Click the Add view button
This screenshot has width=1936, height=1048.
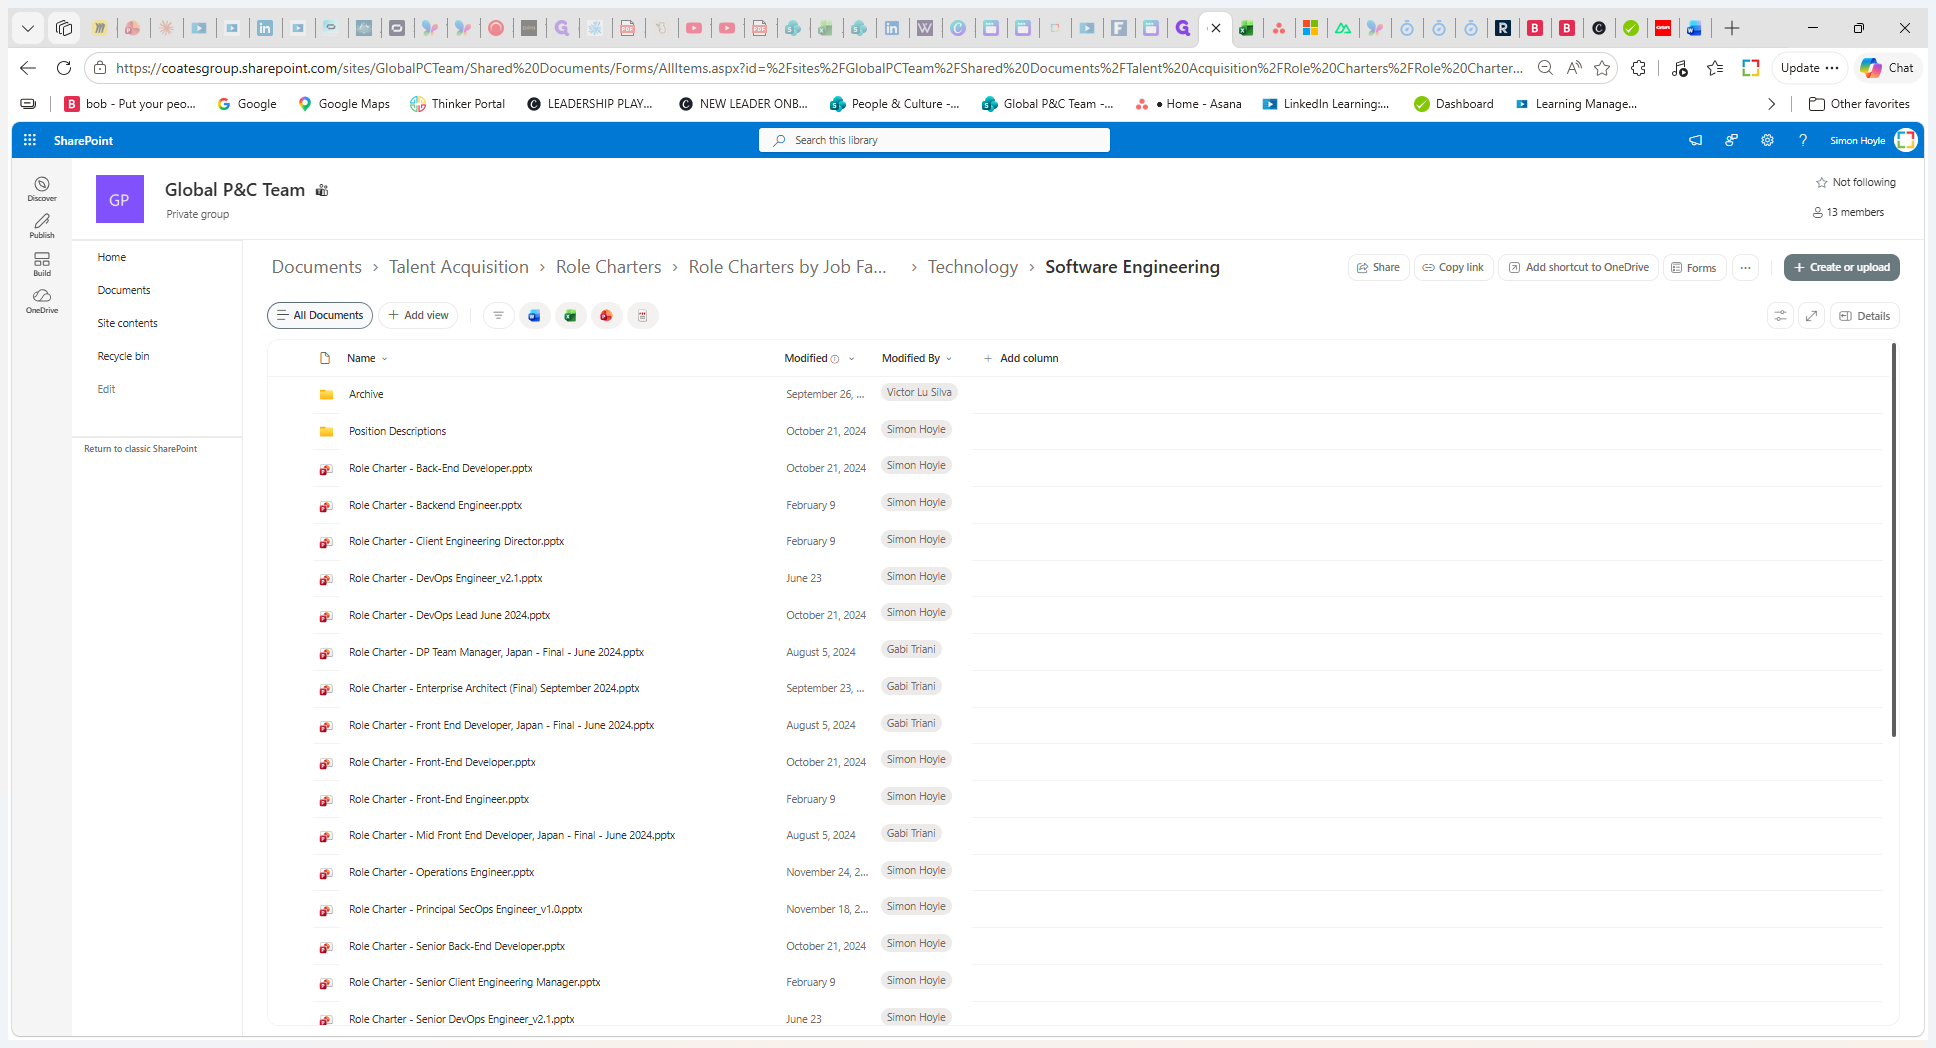click(418, 315)
